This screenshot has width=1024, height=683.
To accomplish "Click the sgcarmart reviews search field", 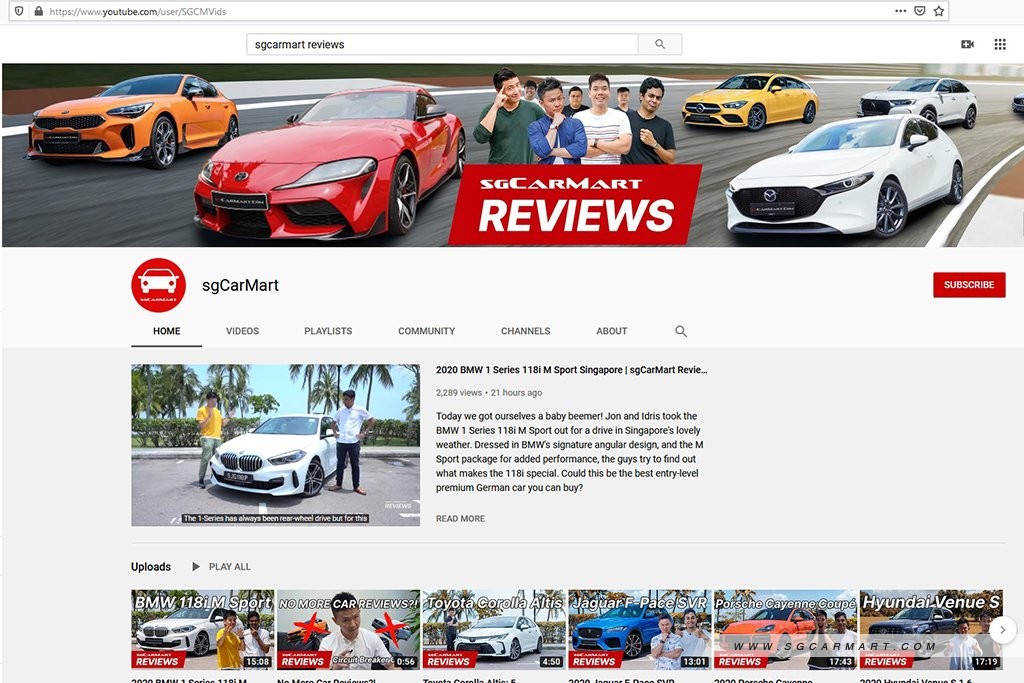I will (442, 44).
